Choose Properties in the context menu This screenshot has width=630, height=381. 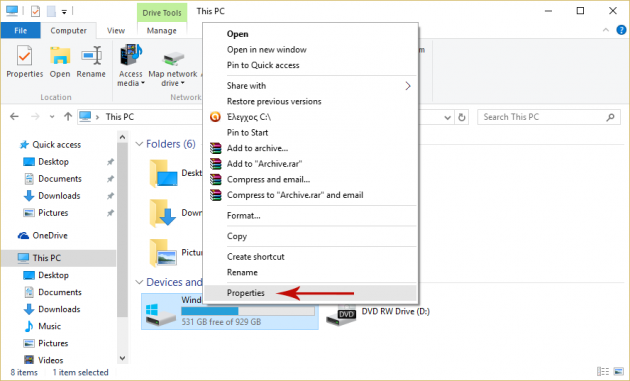pyautogui.click(x=310, y=293)
